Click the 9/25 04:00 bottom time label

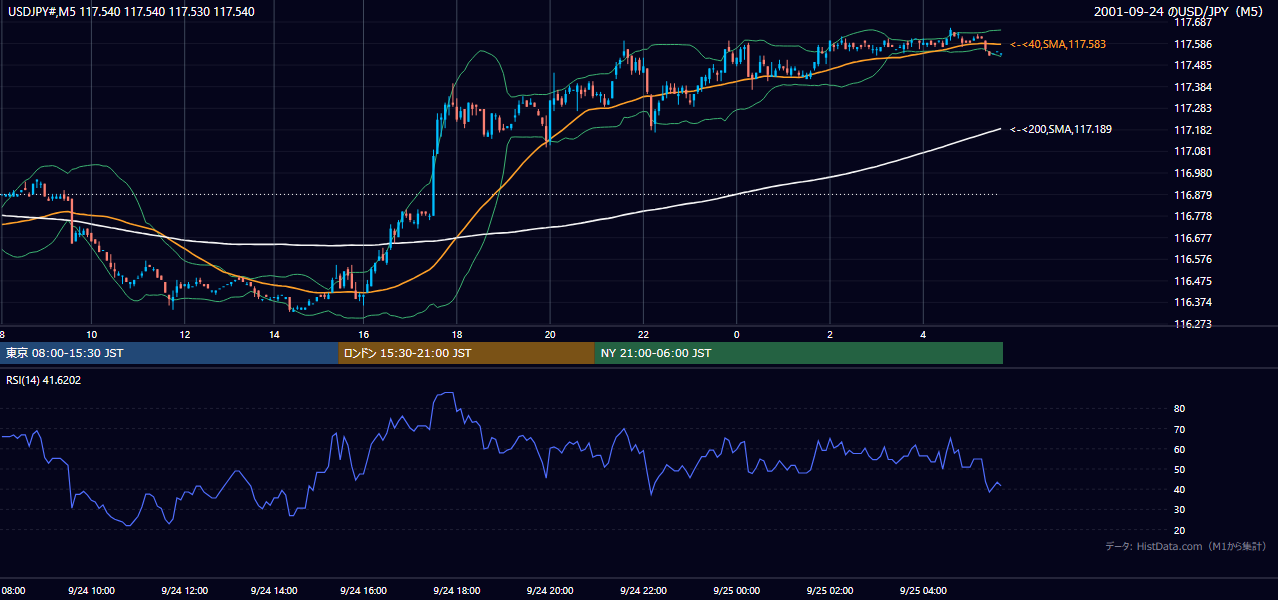click(923, 591)
